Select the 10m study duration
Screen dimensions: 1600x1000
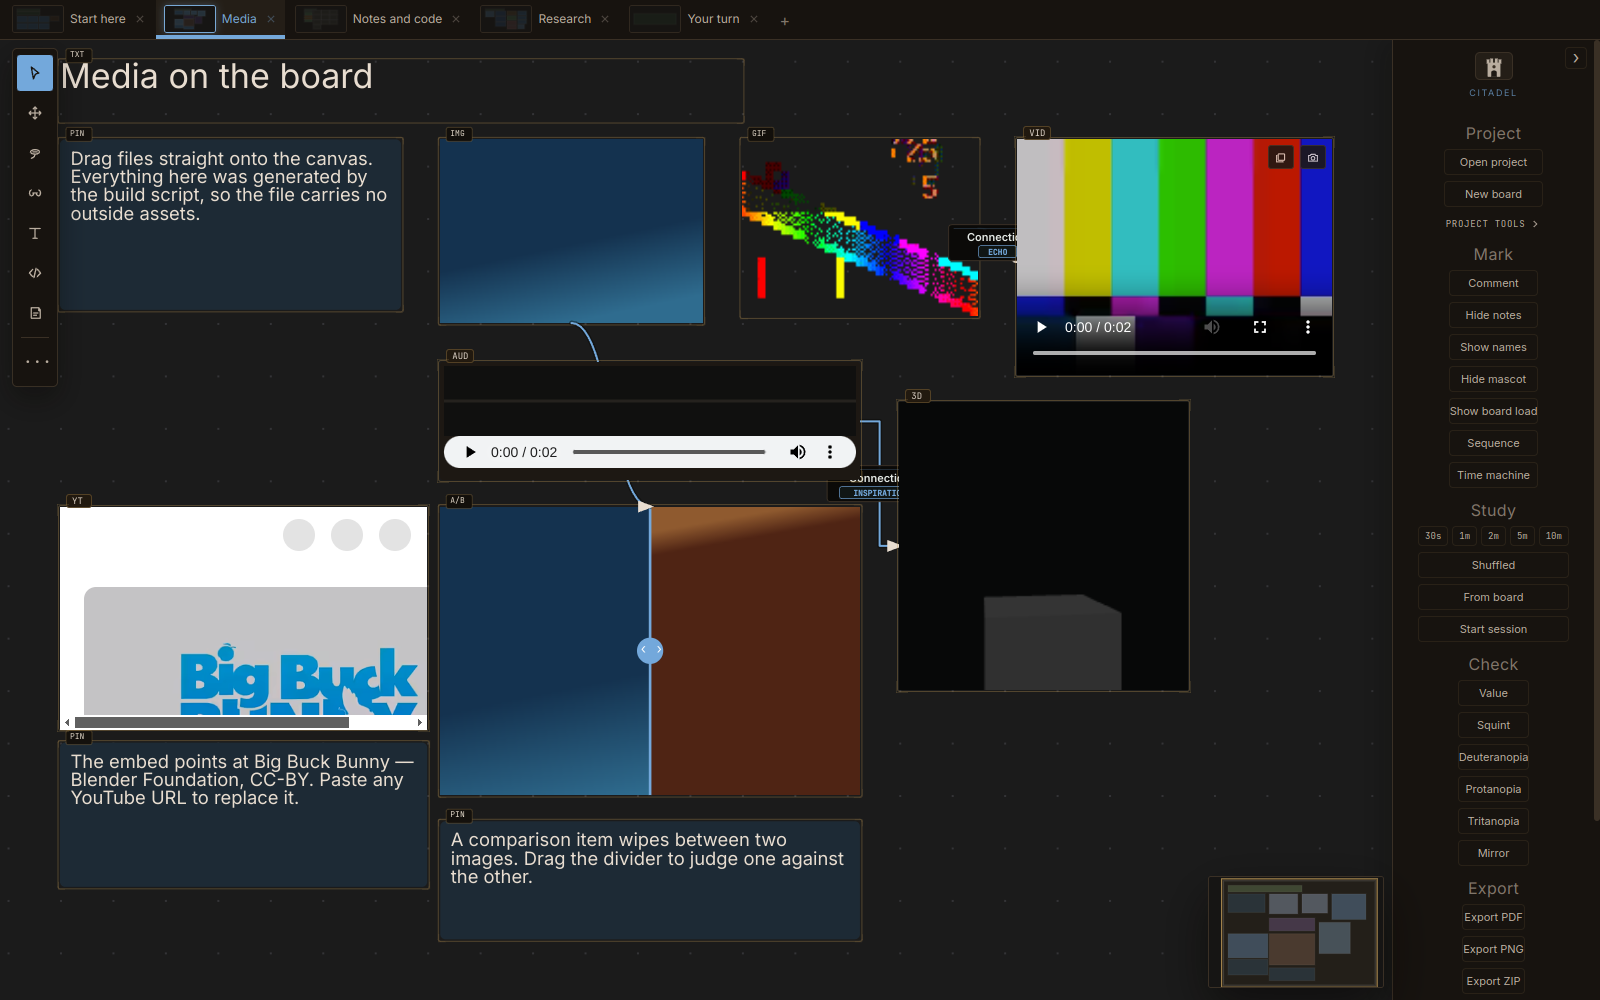[1554, 536]
